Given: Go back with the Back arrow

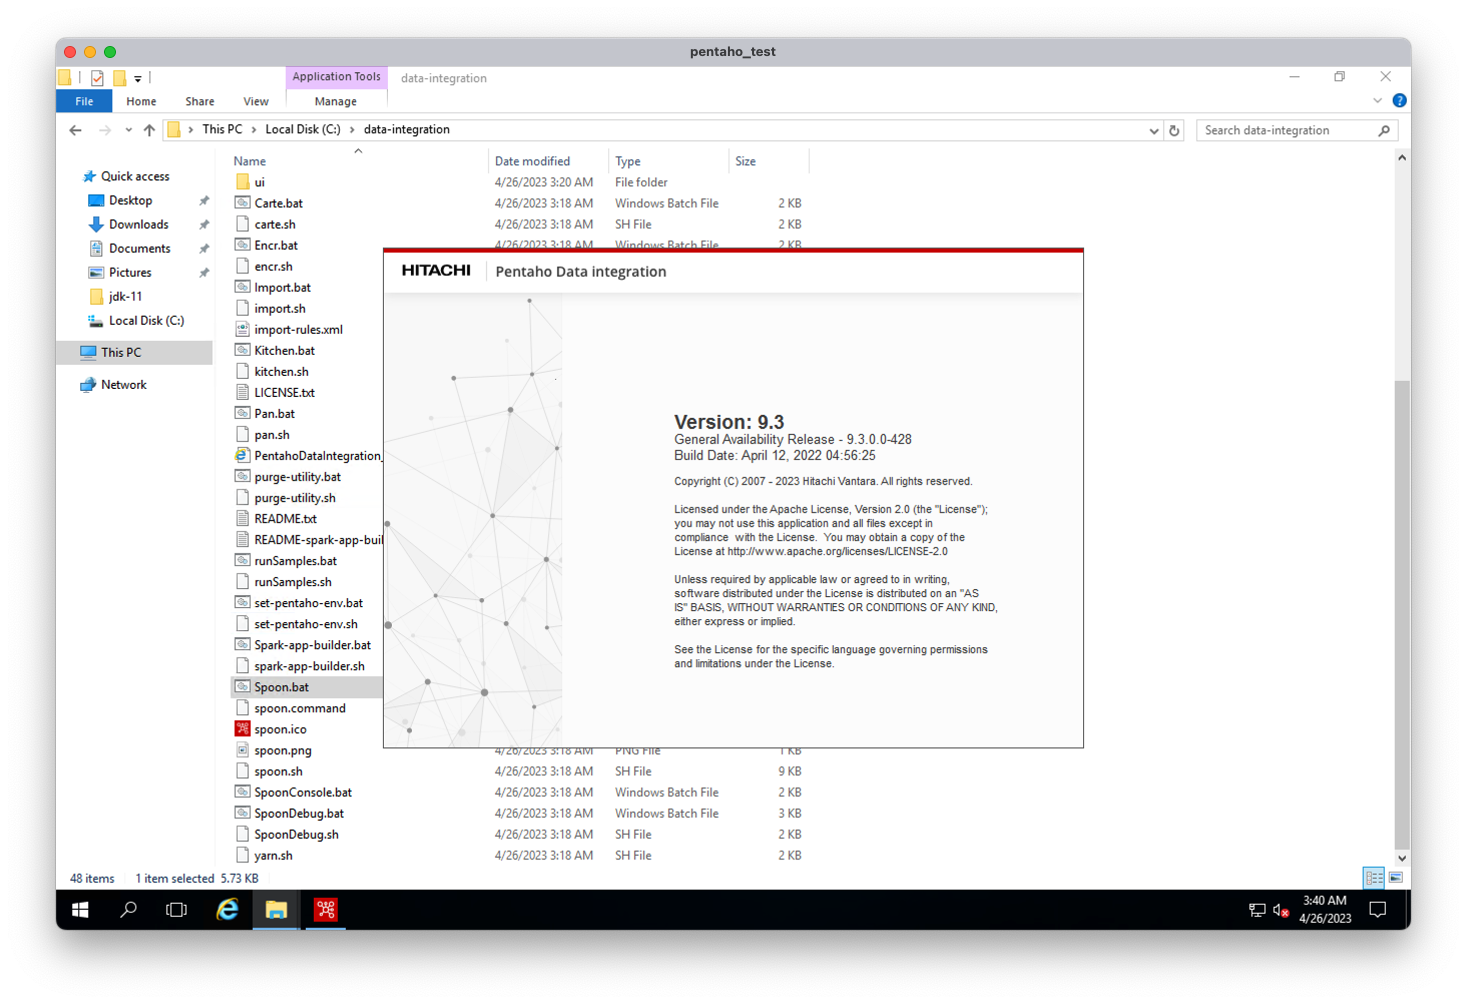Looking at the screenshot, I should pyautogui.click(x=76, y=130).
